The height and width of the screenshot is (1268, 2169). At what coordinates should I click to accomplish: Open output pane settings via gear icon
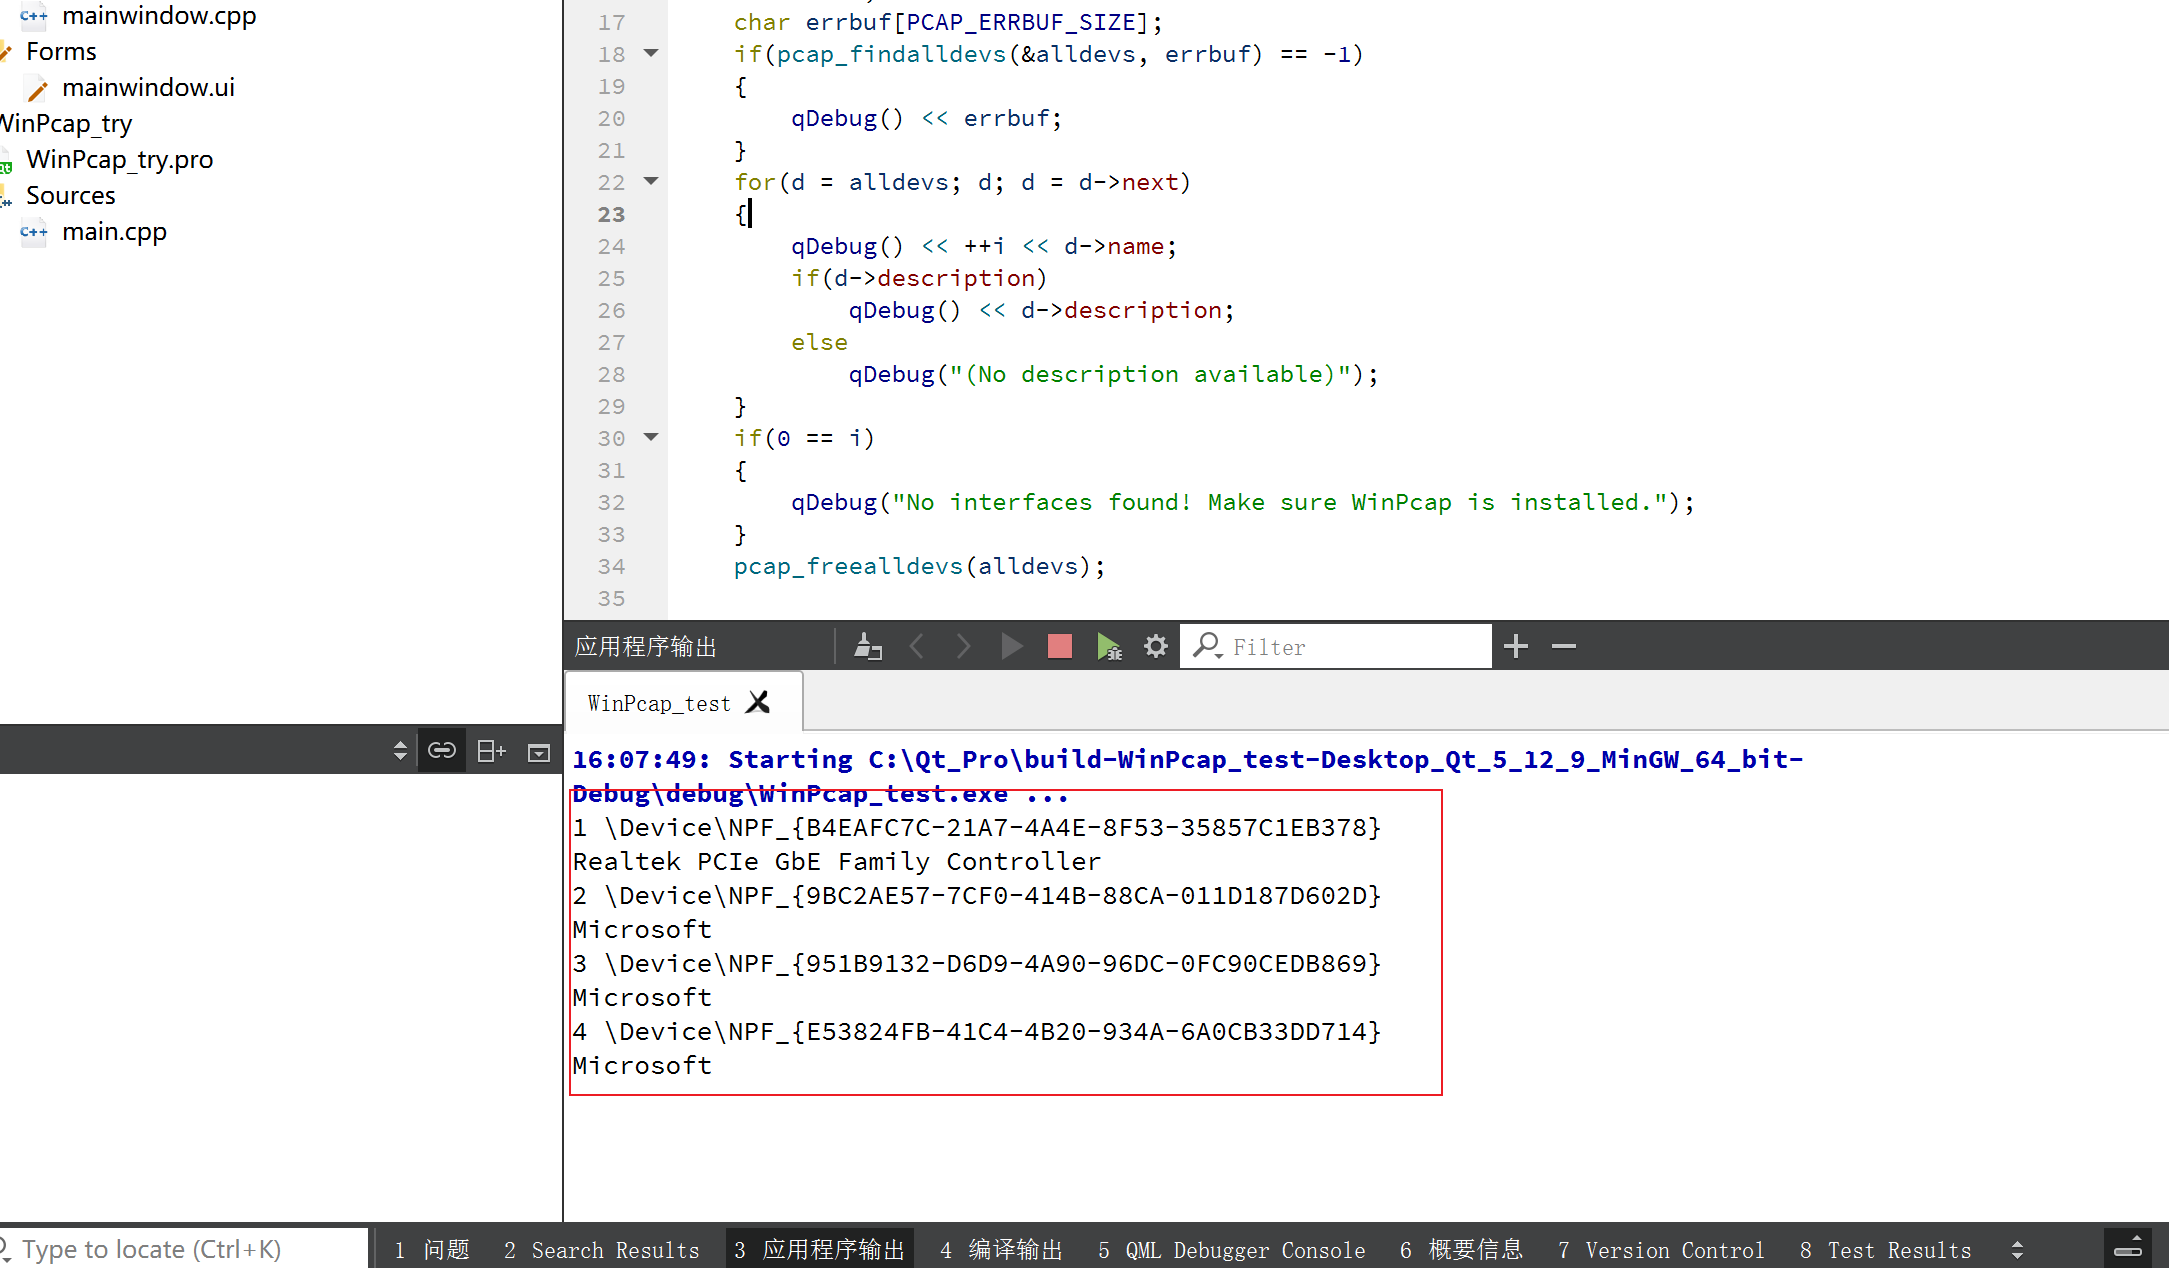[1155, 646]
